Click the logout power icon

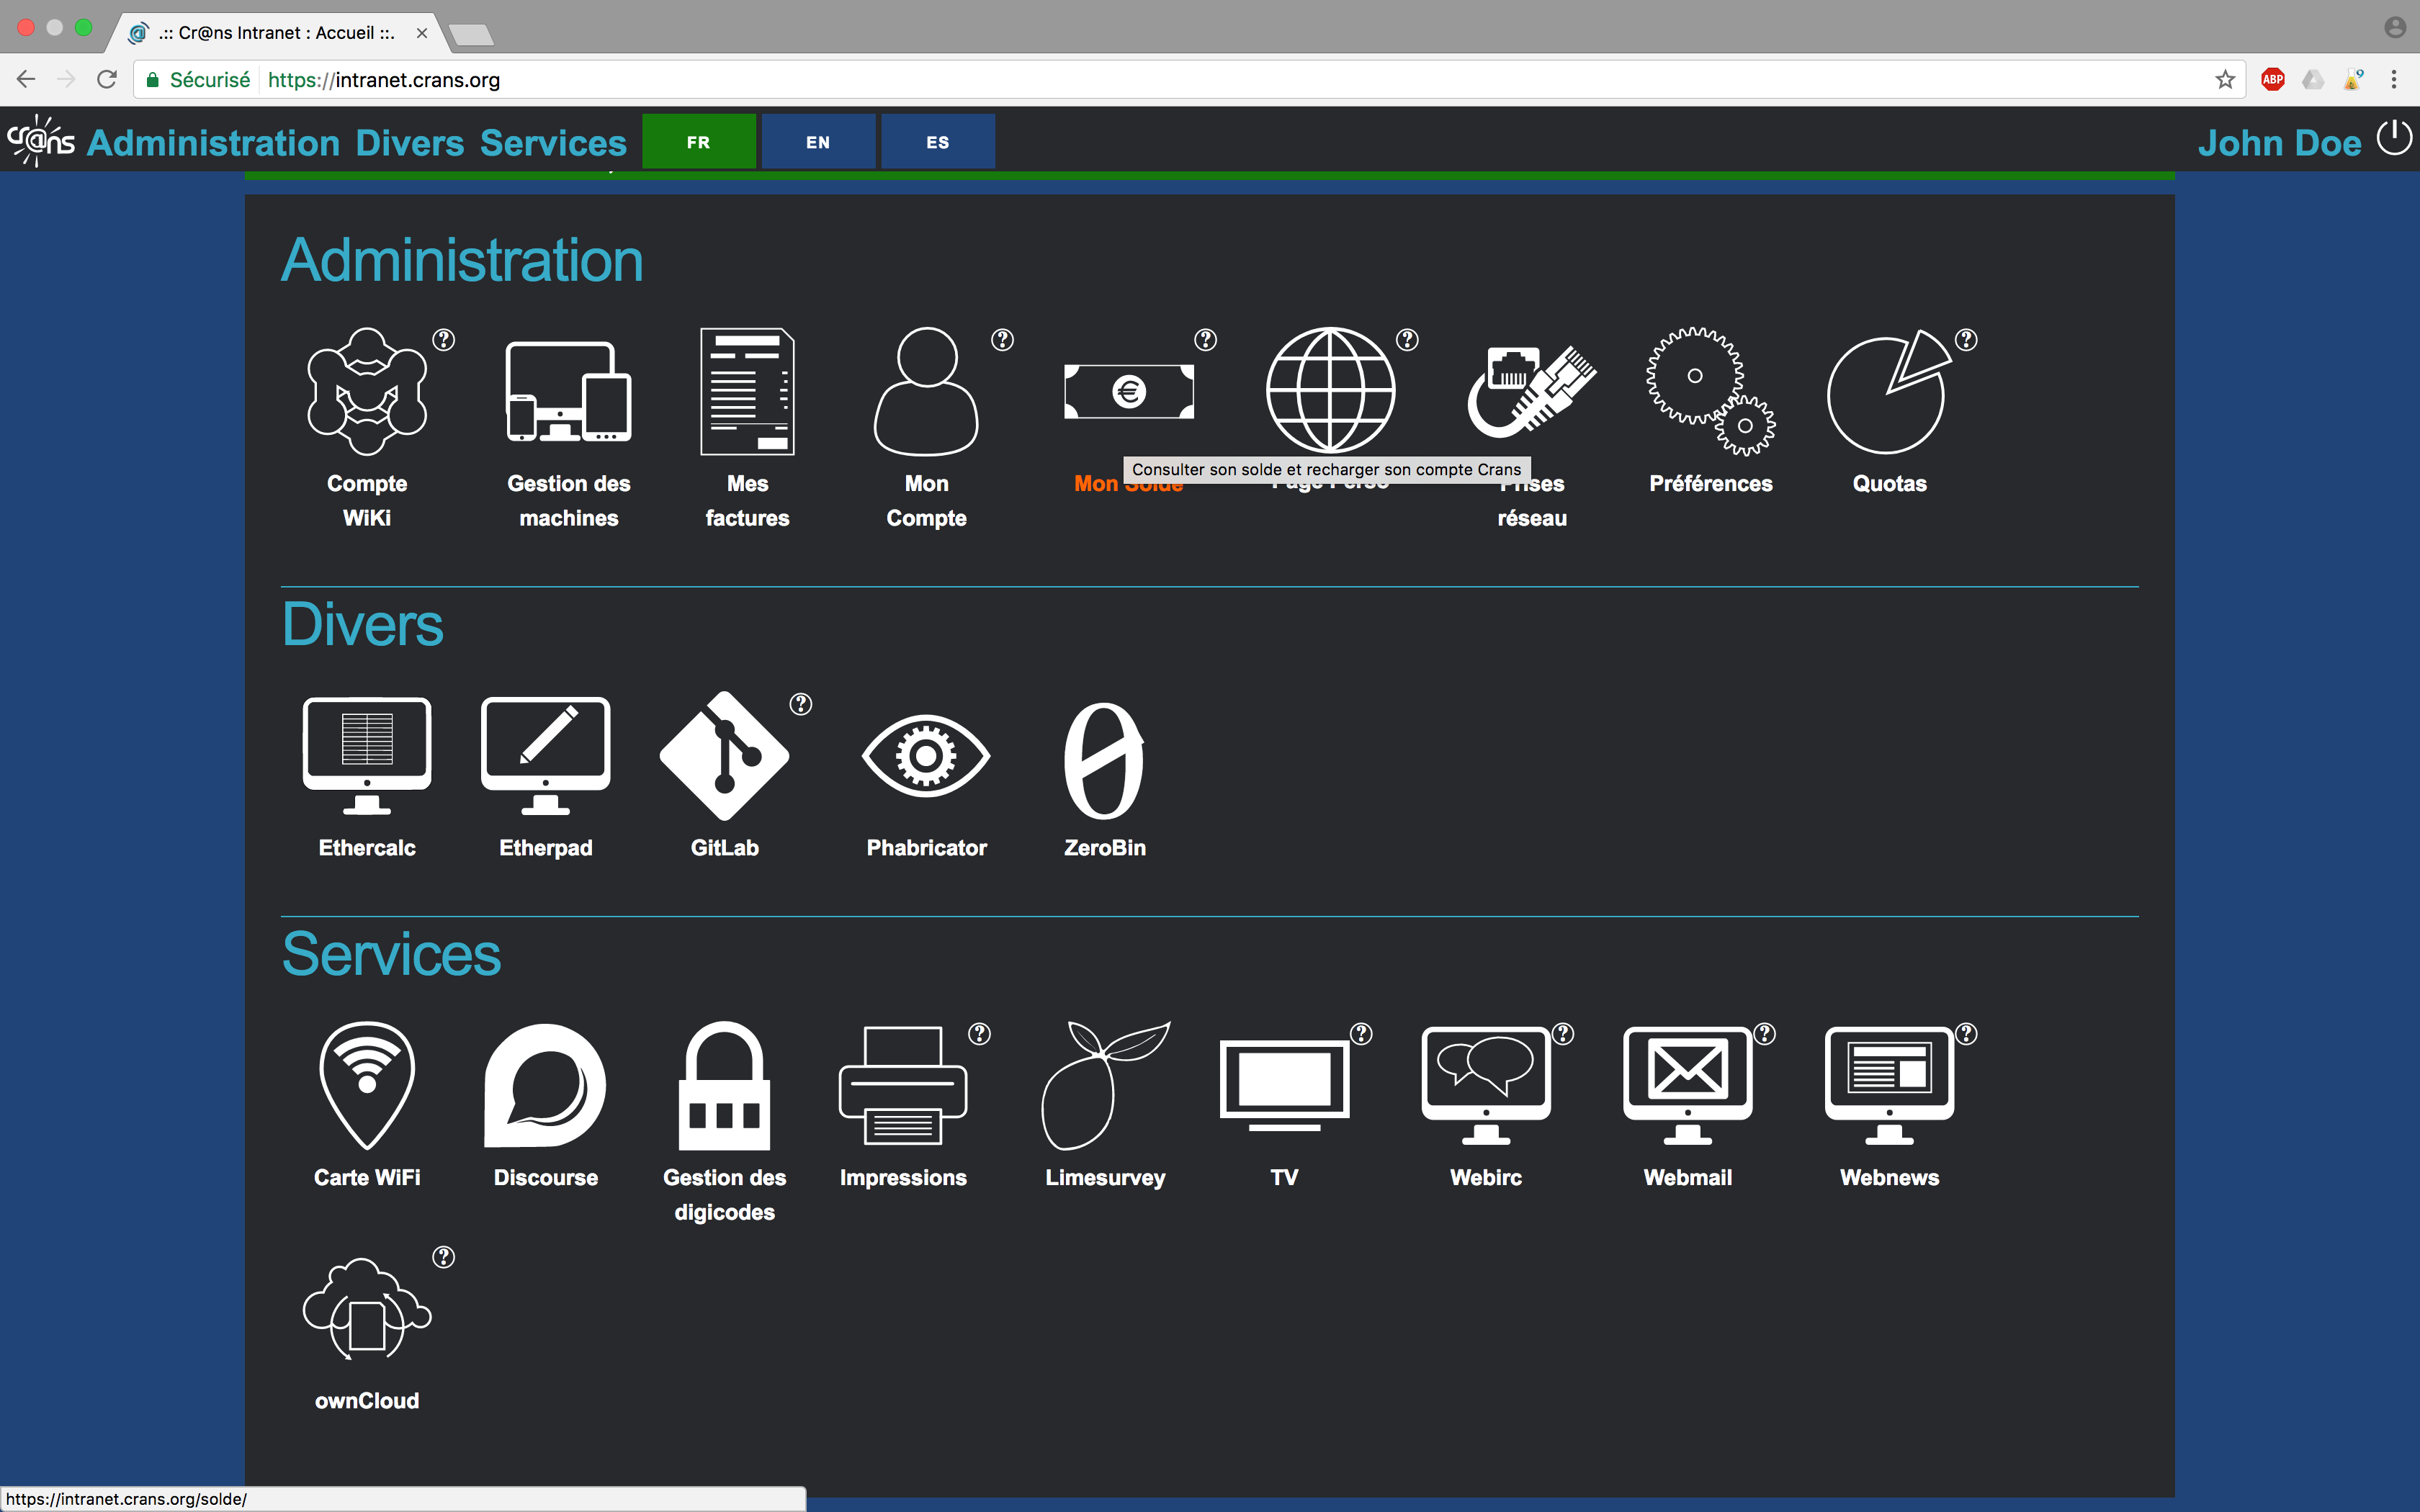tap(2394, 138)
